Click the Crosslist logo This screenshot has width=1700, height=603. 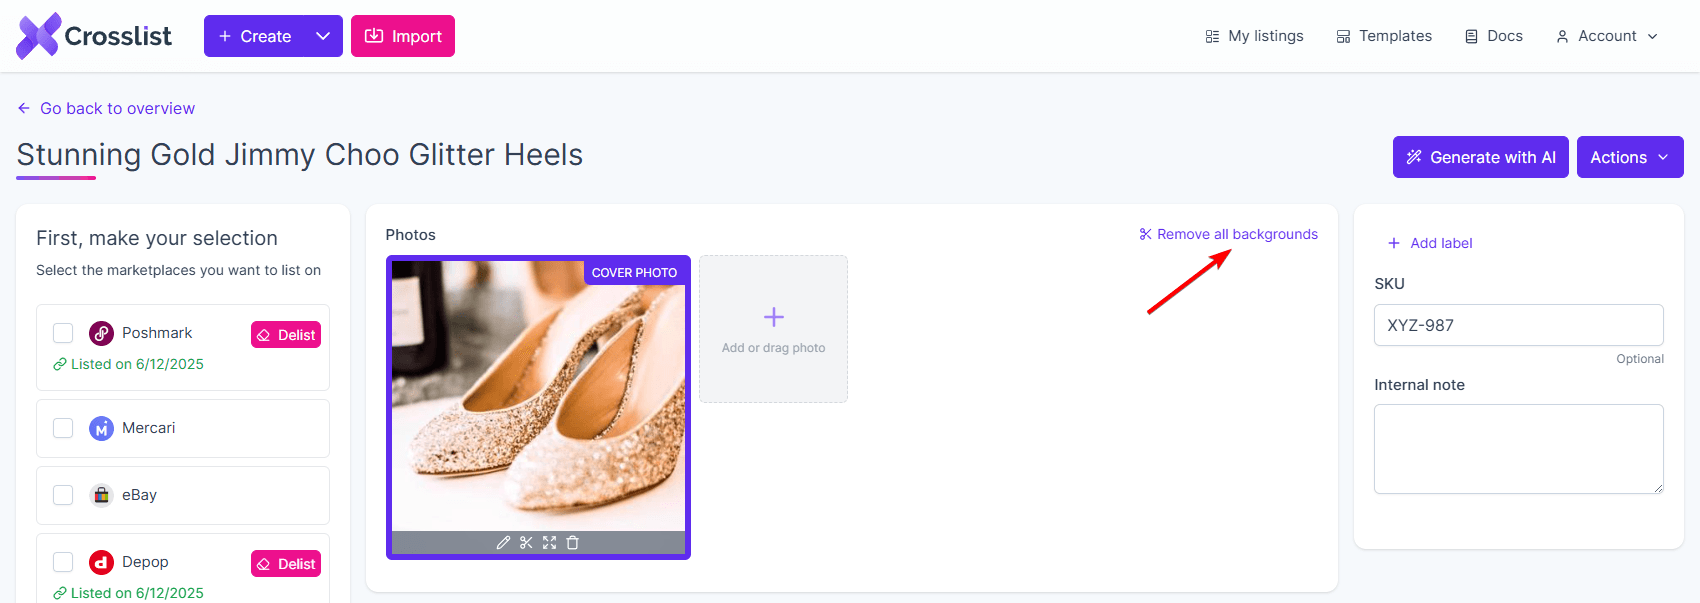tap(94, 36)
